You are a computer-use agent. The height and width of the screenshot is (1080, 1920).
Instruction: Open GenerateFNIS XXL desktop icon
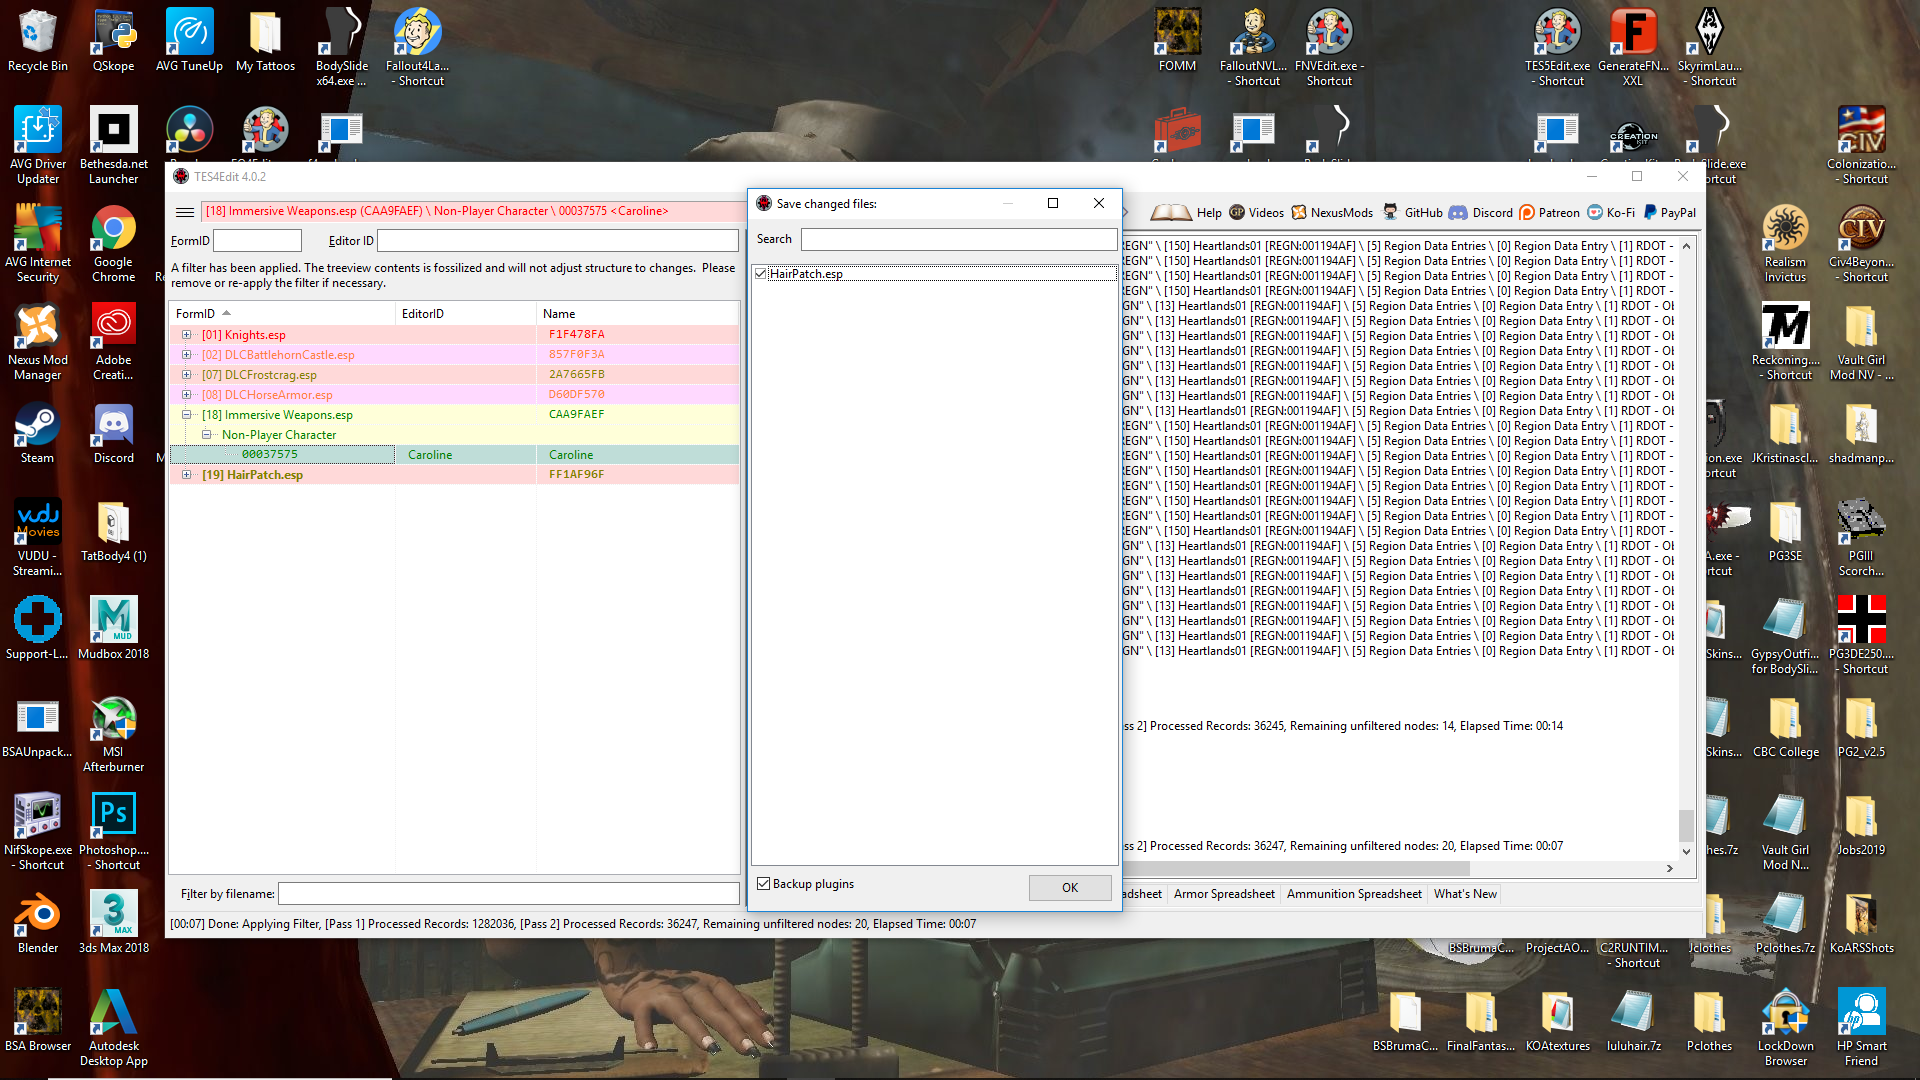(x=1633, y=47)
